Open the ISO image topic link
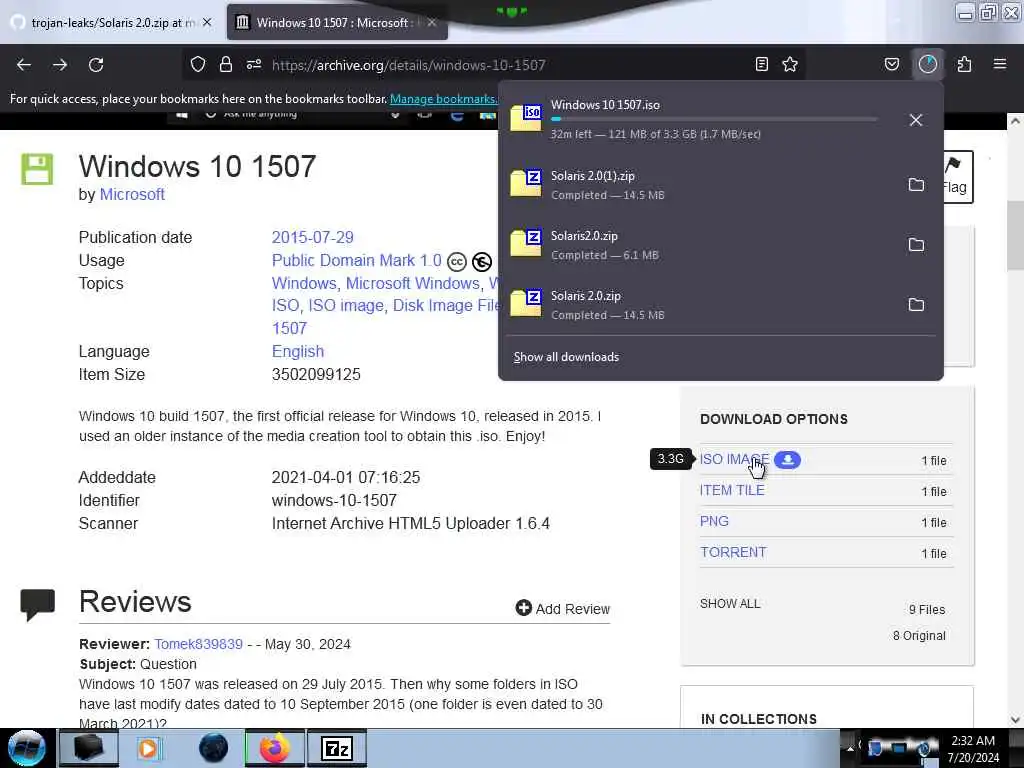The image size is (1024, 768). [x=345, y=306]
